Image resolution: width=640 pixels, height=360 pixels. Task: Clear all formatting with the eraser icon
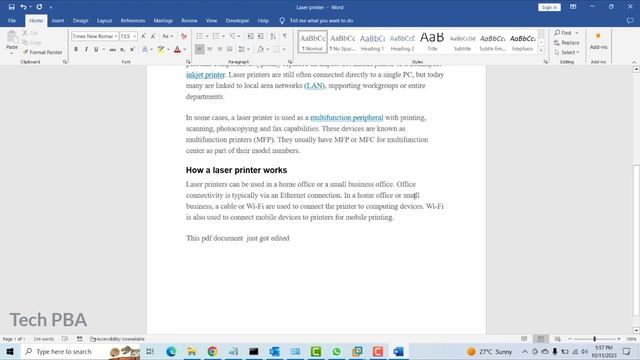click(x=184, y=36)
